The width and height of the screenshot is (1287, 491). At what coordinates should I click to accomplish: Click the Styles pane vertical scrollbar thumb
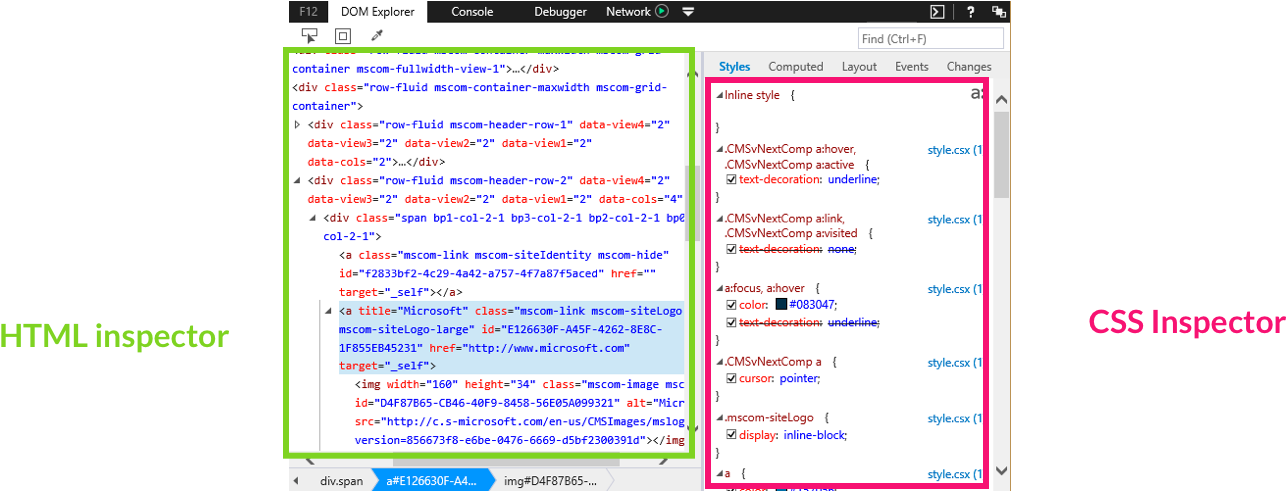coord(1001,155)
